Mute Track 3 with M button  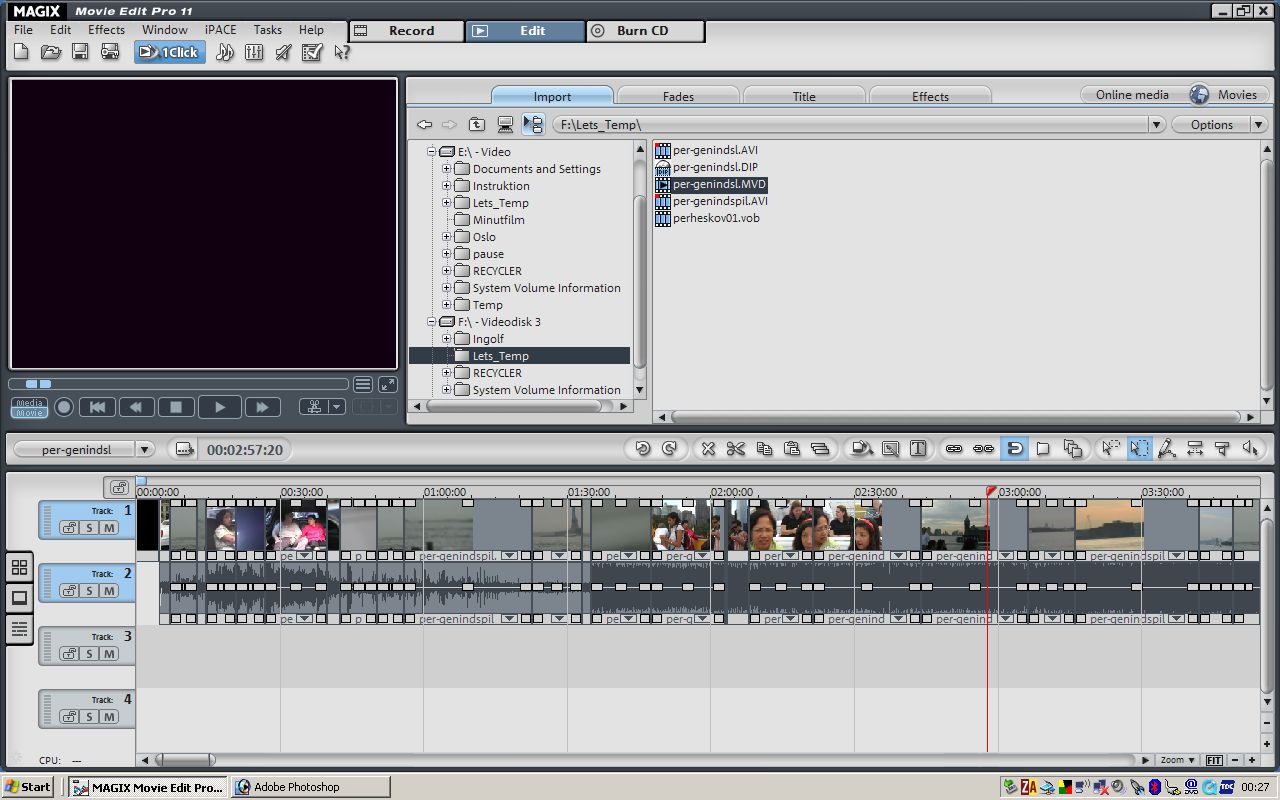pyautogui.click(x=109, y=654)
